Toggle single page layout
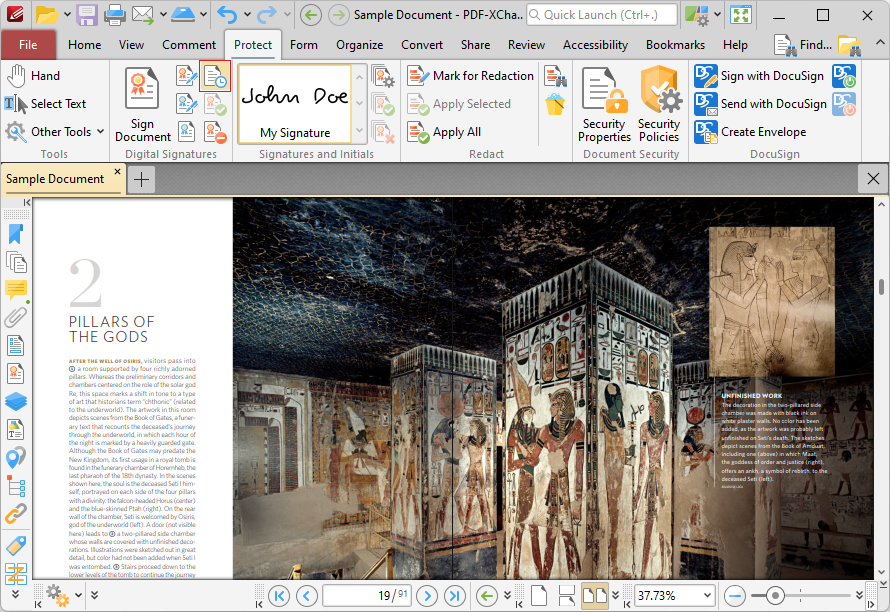 pyautogui.click(x=539, y=596)
